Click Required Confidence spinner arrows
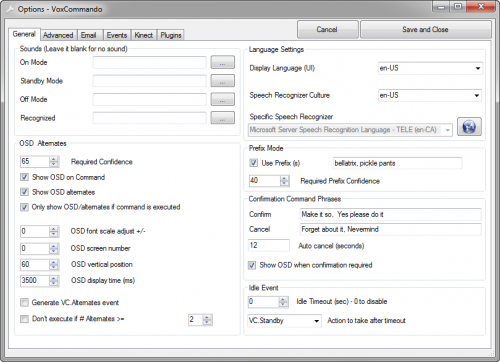Viewport: 500px width, 362px height. [x=54, y=162]
